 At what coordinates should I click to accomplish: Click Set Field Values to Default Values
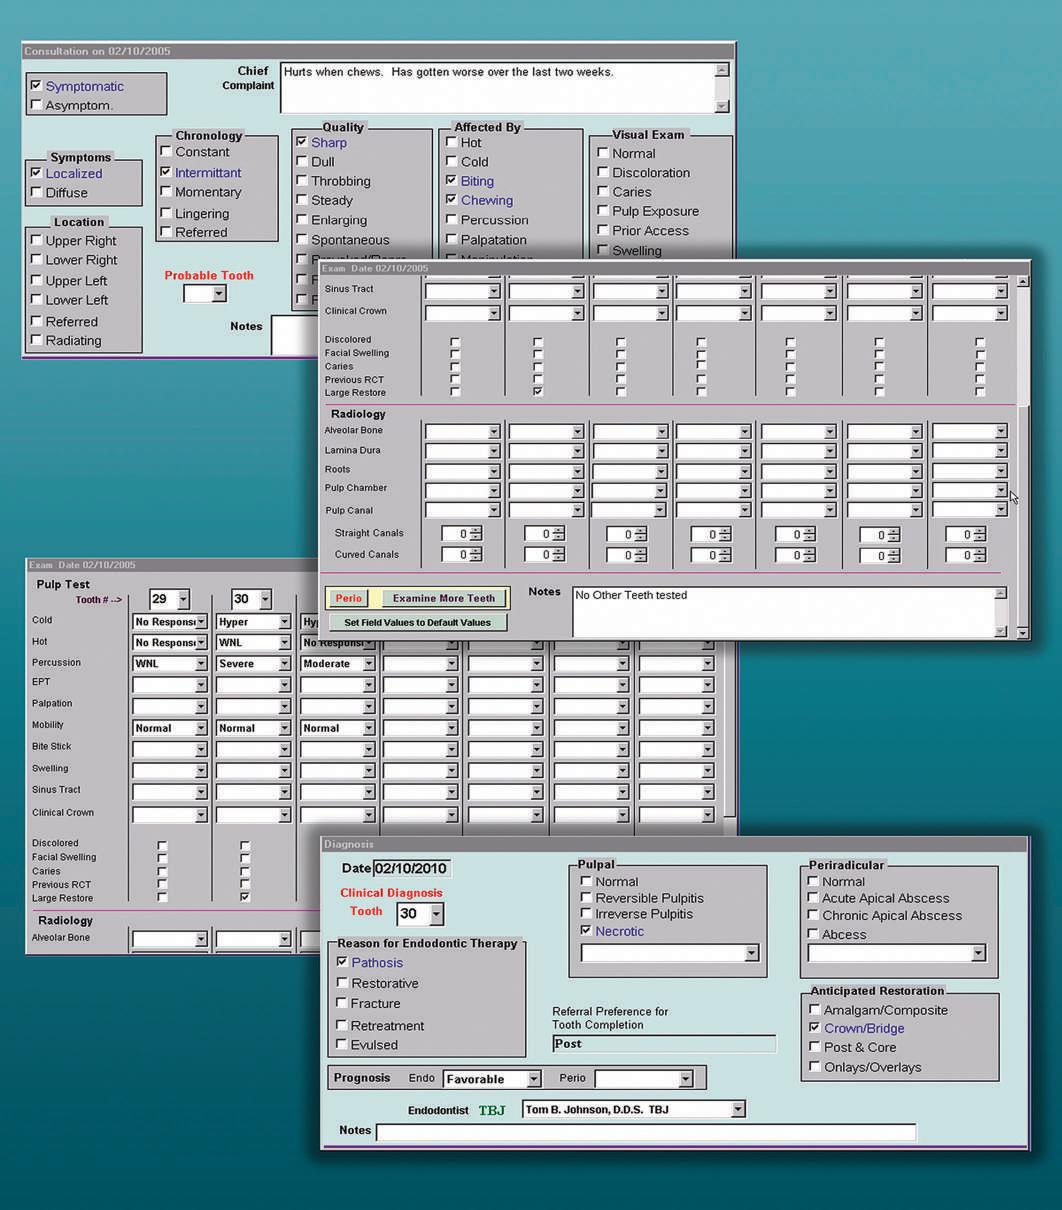coord(418,622)
